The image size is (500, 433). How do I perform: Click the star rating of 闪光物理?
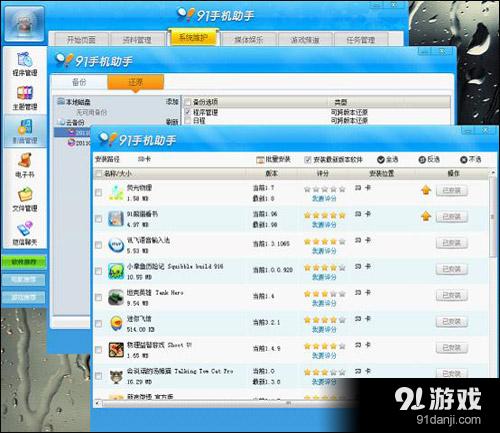click(x=325, y=189)
